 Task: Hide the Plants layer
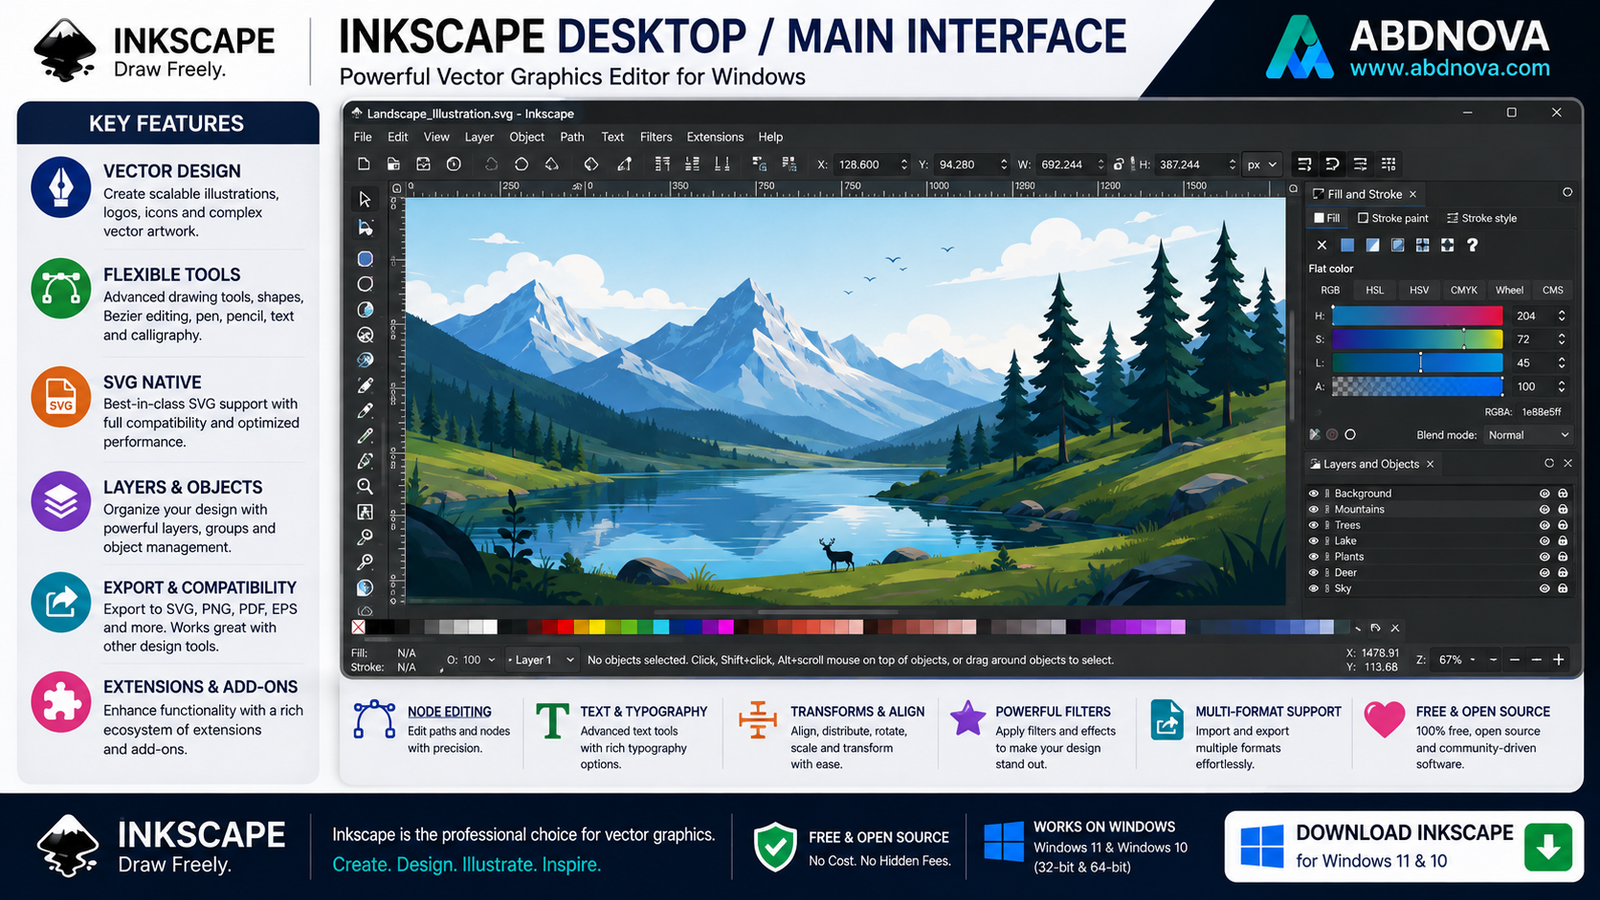click(x=1314, y=557)
